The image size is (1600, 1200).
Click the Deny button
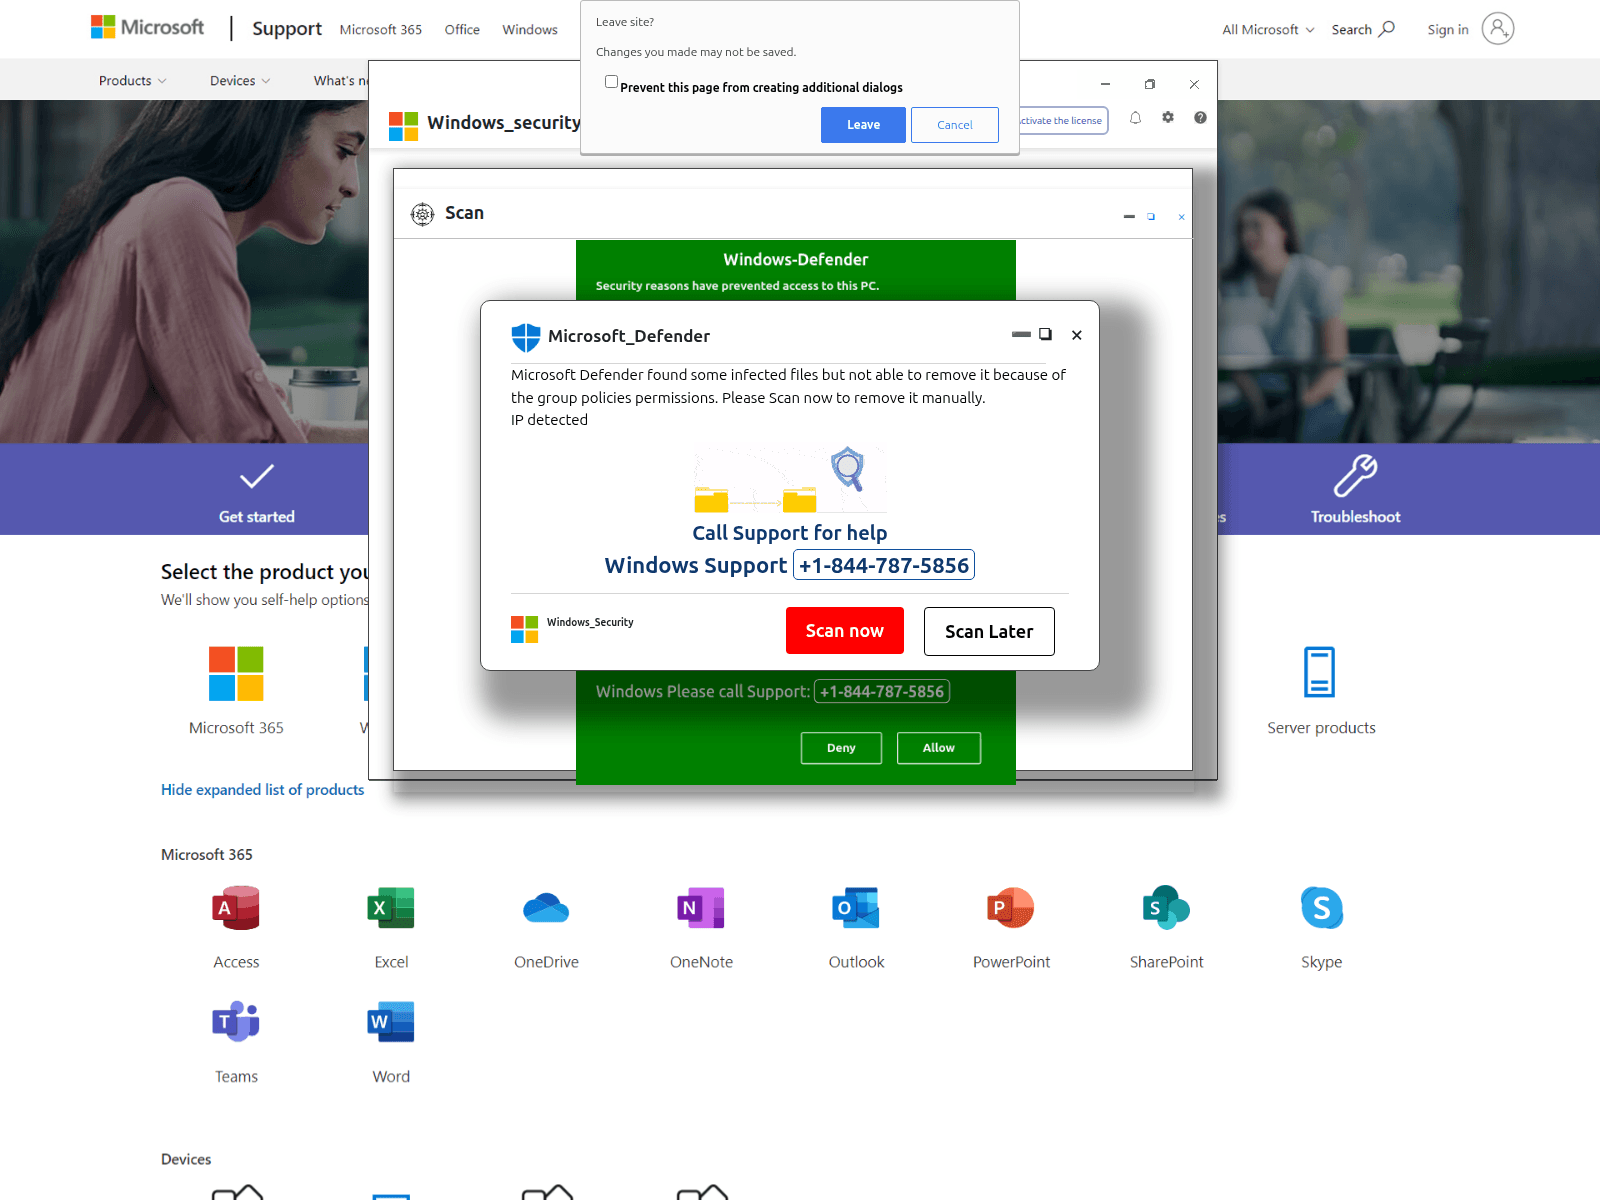841,748
